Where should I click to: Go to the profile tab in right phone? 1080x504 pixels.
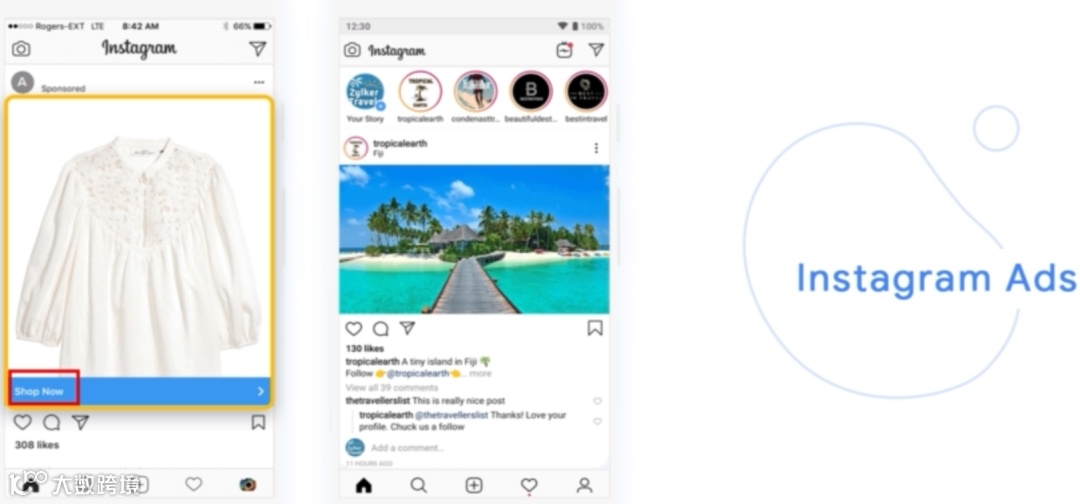584,485
